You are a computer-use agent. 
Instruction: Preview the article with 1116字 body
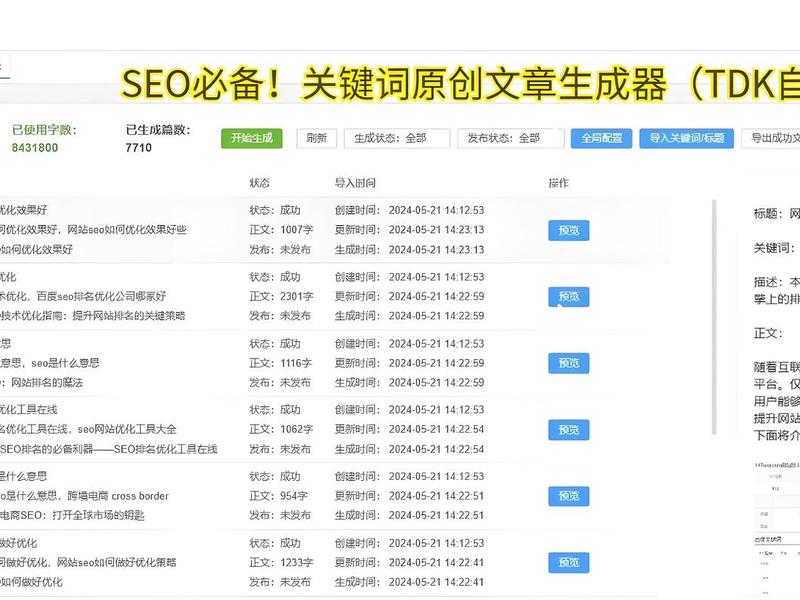(x=569, y=363)
